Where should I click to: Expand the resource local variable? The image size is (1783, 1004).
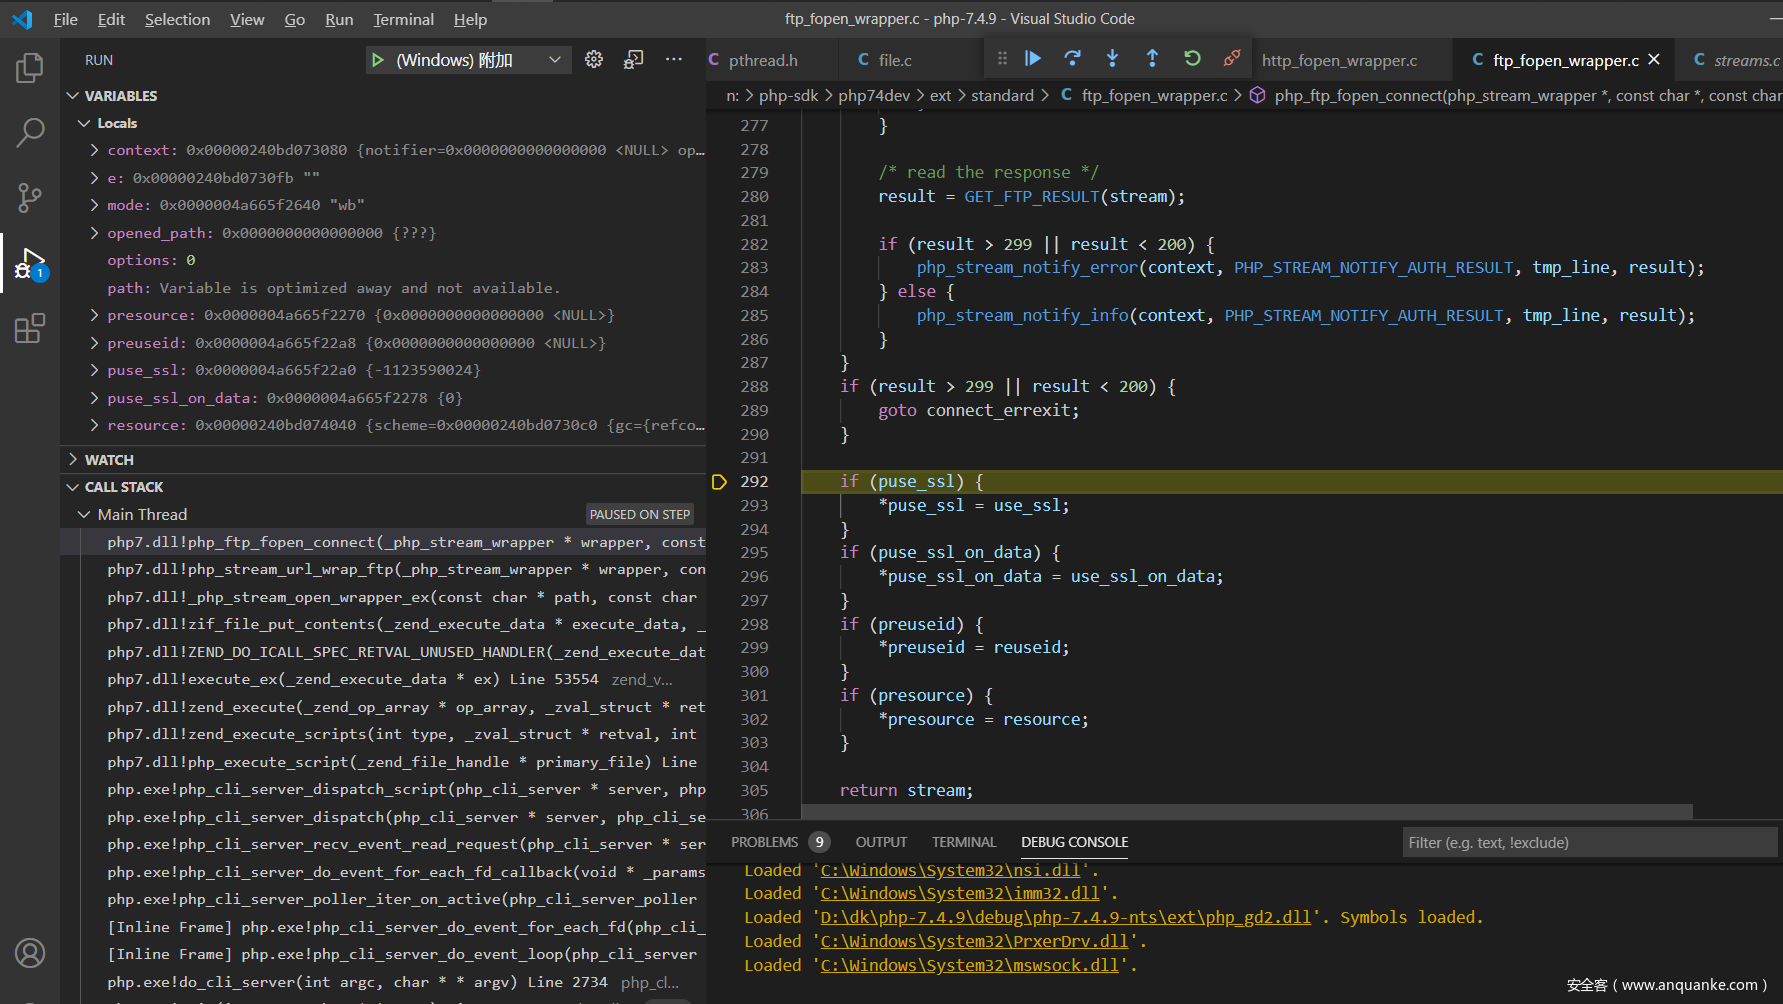coord(95,425)
